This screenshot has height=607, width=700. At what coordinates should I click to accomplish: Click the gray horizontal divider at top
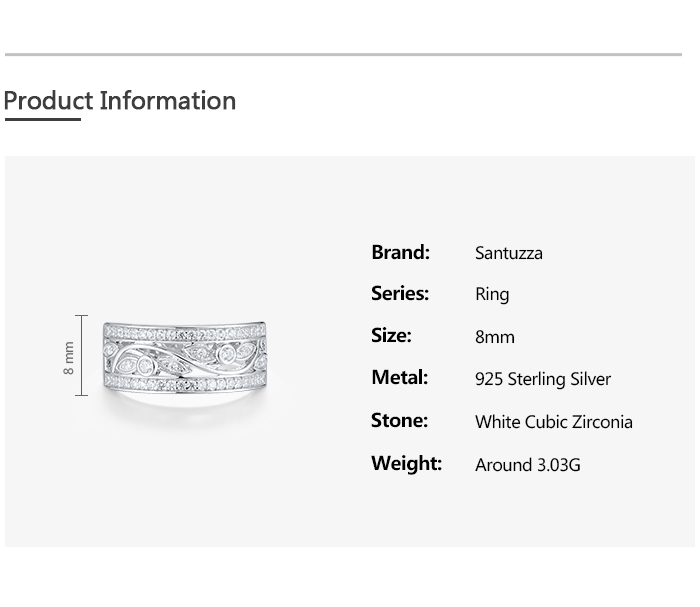tap(343, 55)
